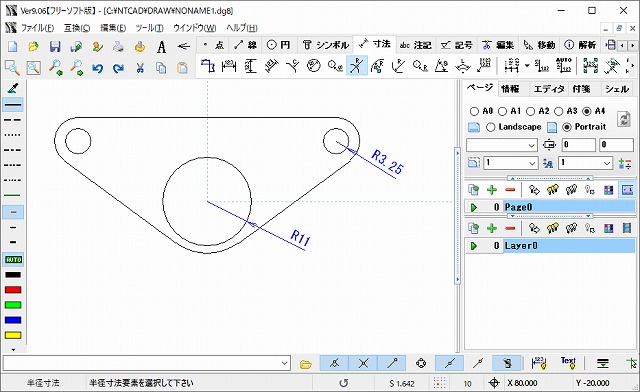This screenshot has height=392, width=640.
Task: Select A1 paper size
Action: pyautogui.click(x=502, y=111)
